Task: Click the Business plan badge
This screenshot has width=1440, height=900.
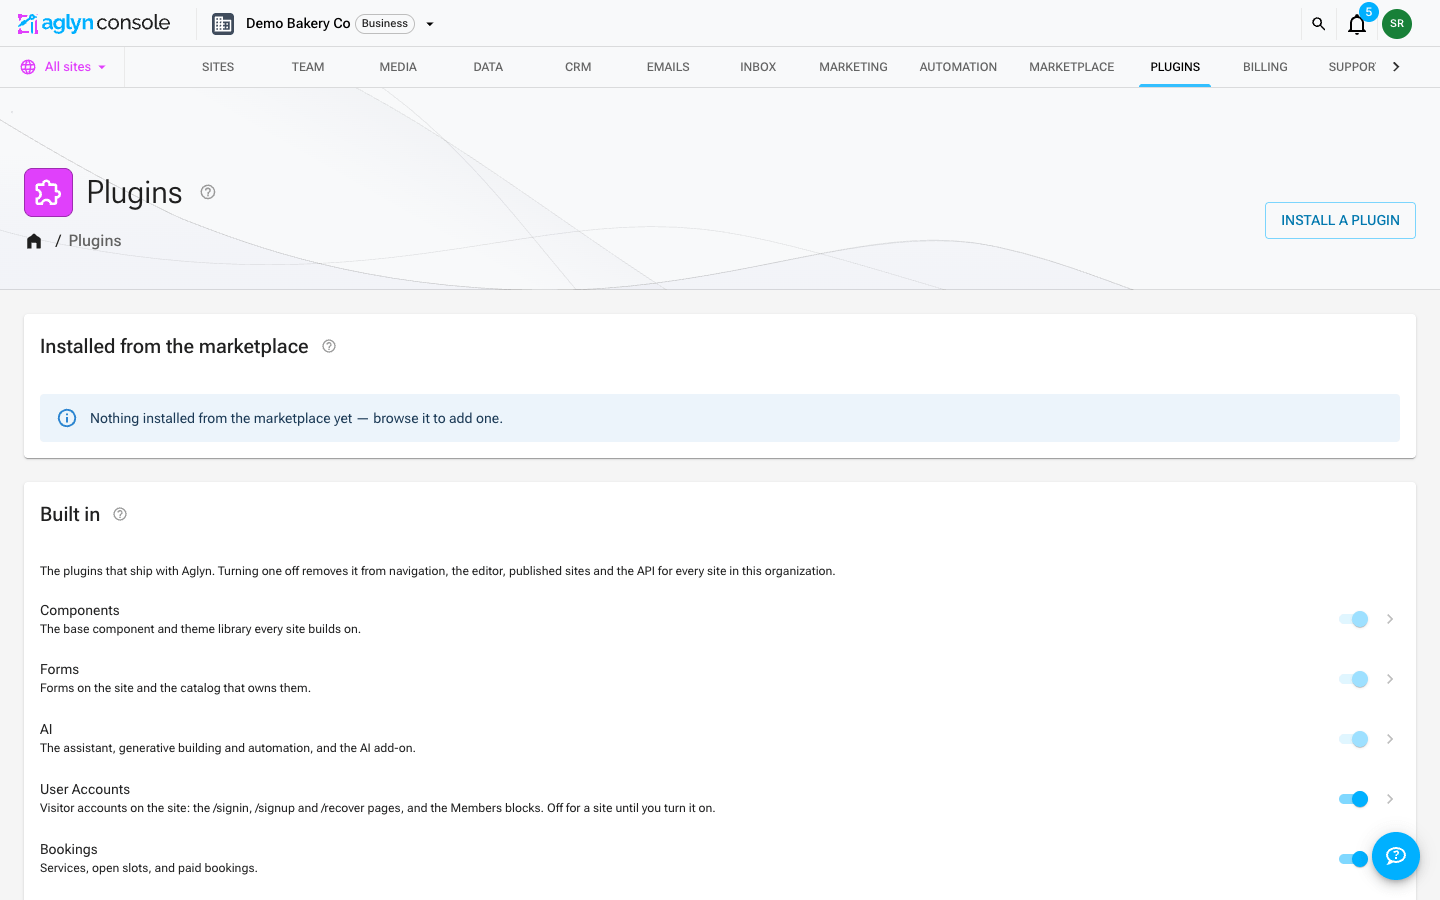Action: pos(385,24)
